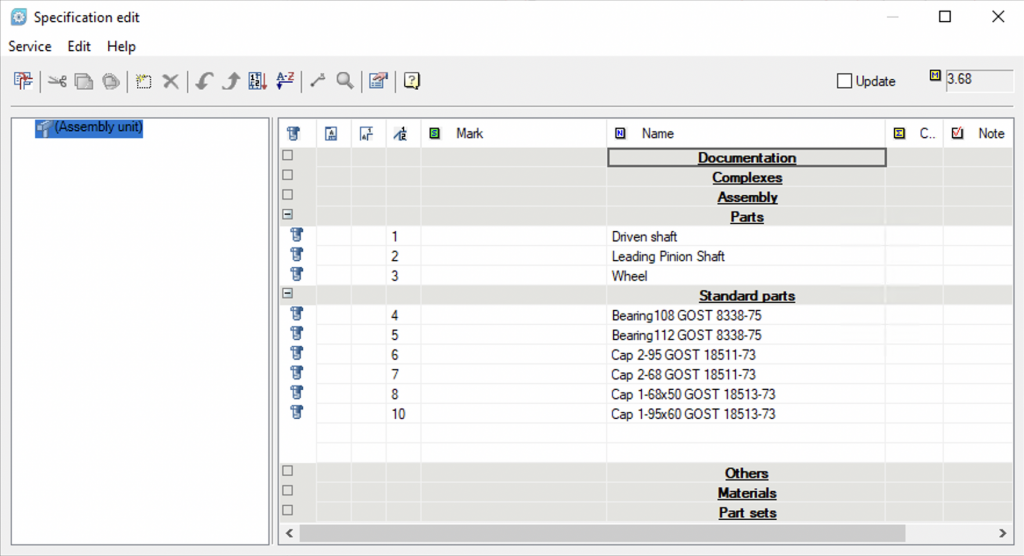Click the part icon beside Driven shaft
The image size is (1024, 556).
coord(296,236)
